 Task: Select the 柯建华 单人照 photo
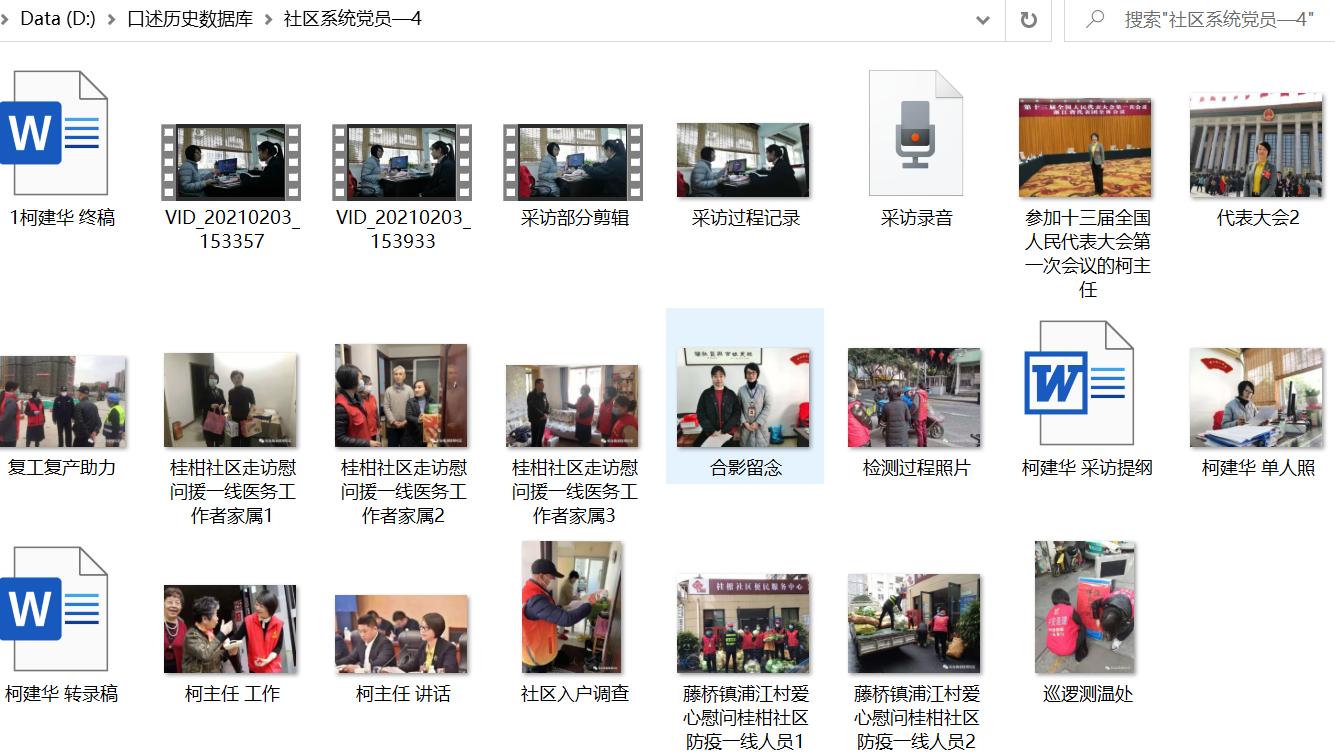(1256, 398)
